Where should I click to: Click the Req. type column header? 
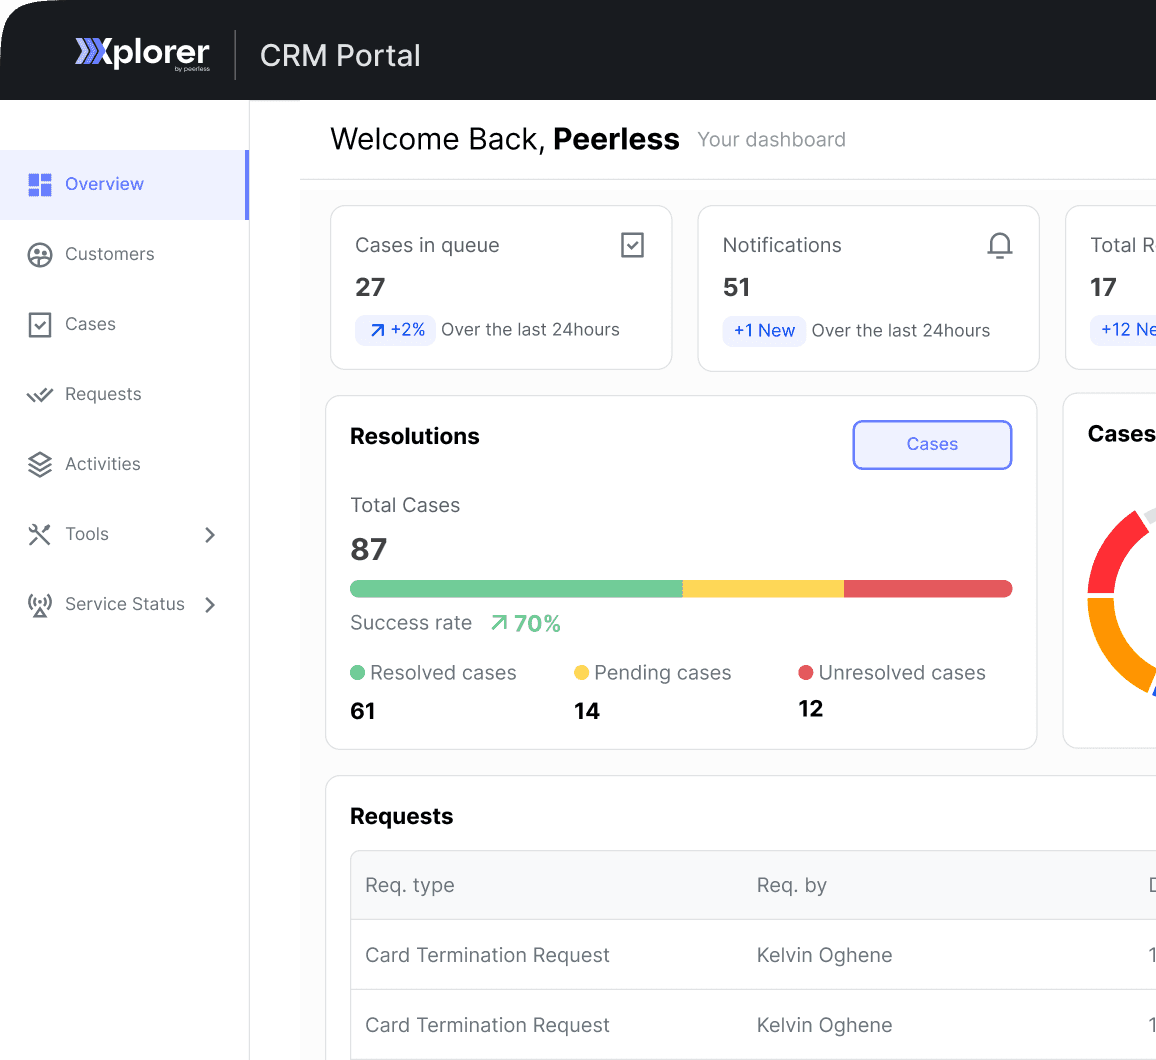click(410, 885)
